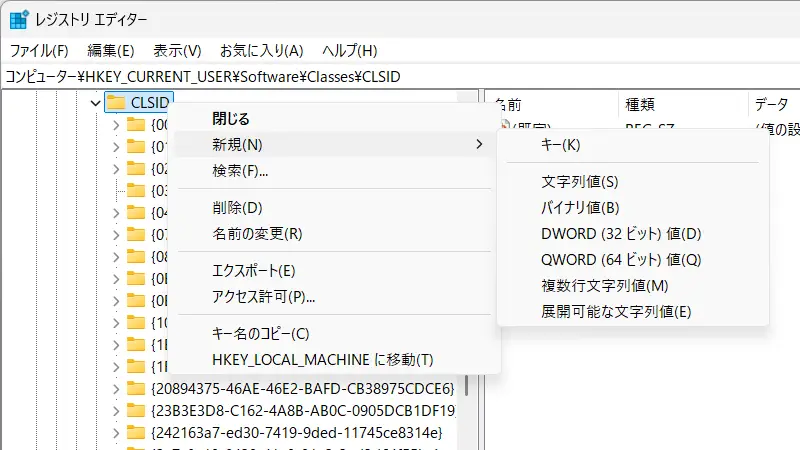The width and height of the screenshot is (800, 450).
Task: Expand the {20894375-46AE-46E2-BAFD-CB38975CDCE6} key
Action: [115, 387]
